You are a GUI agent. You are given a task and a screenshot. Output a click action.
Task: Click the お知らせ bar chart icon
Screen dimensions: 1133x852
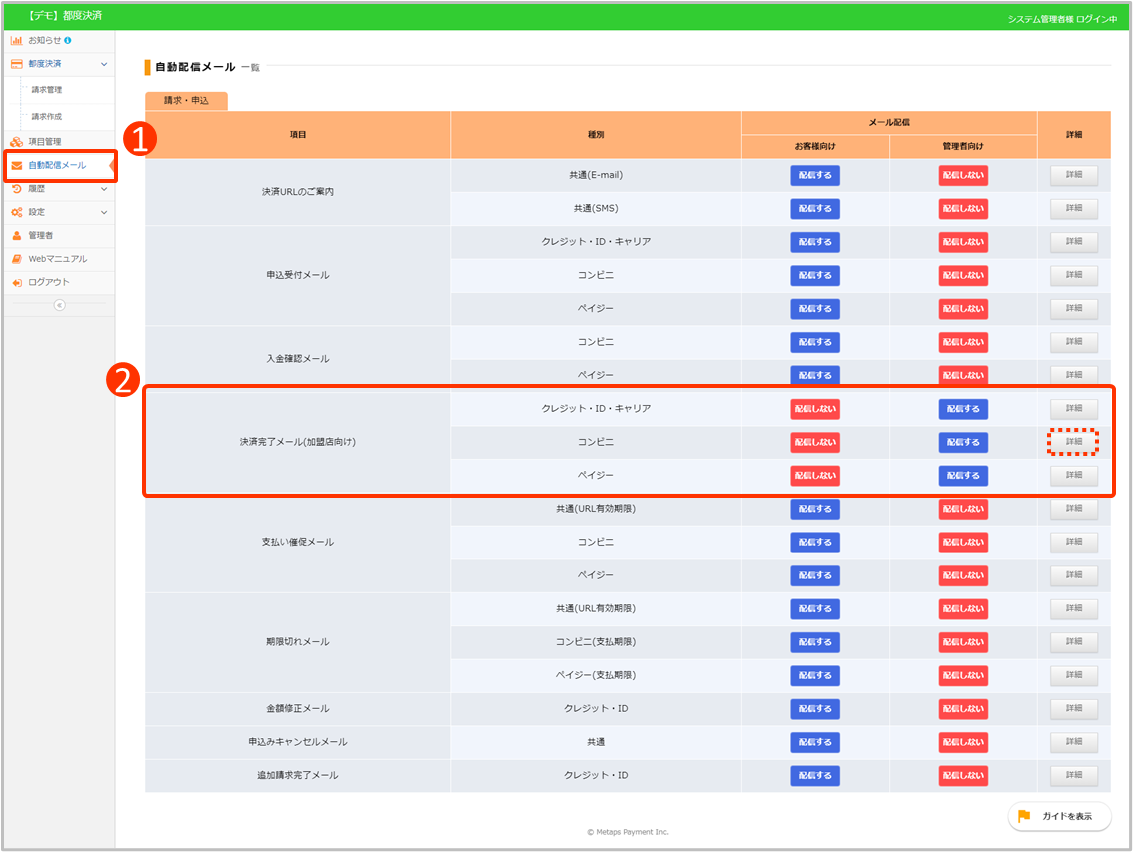16,40
